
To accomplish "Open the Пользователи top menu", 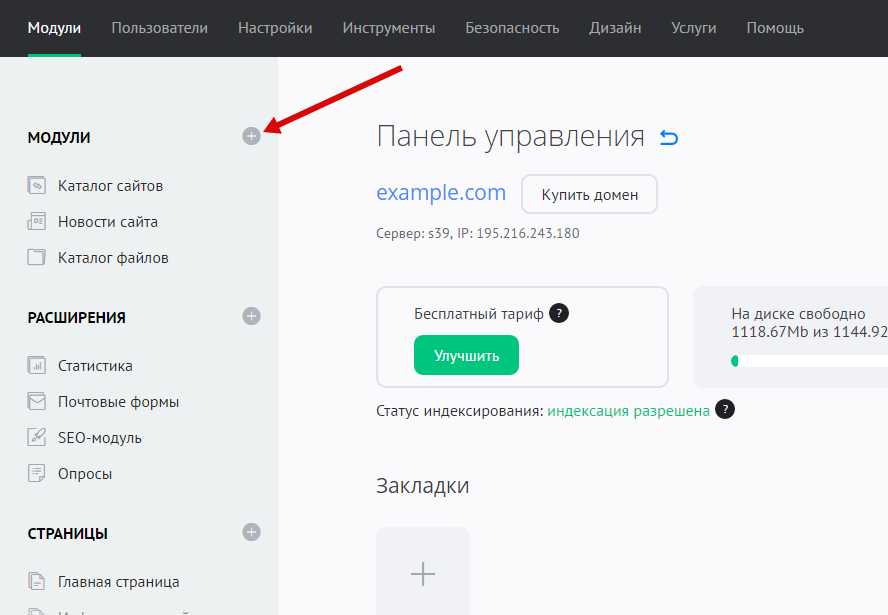I will 160,28.
